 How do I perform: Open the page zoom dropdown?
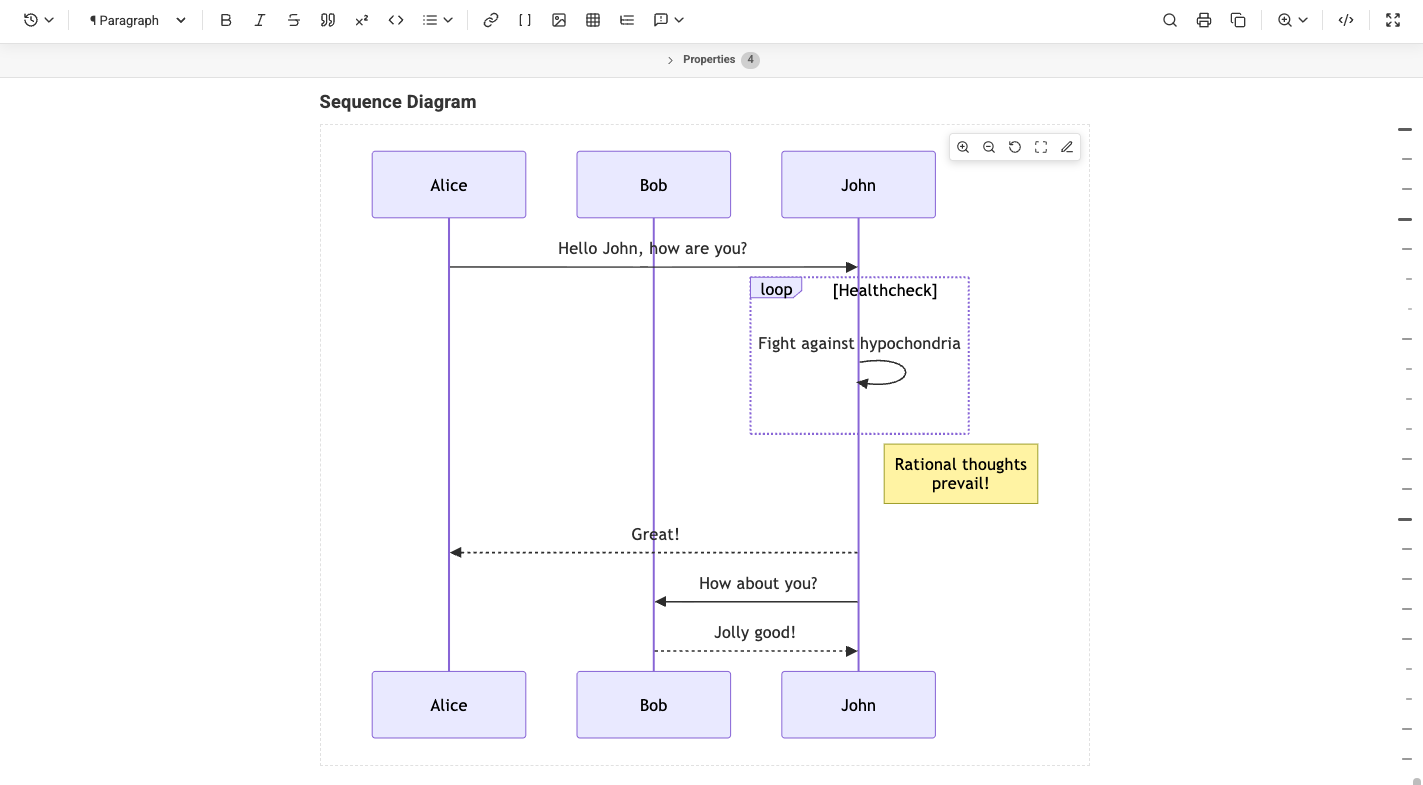coord(1293,20)
